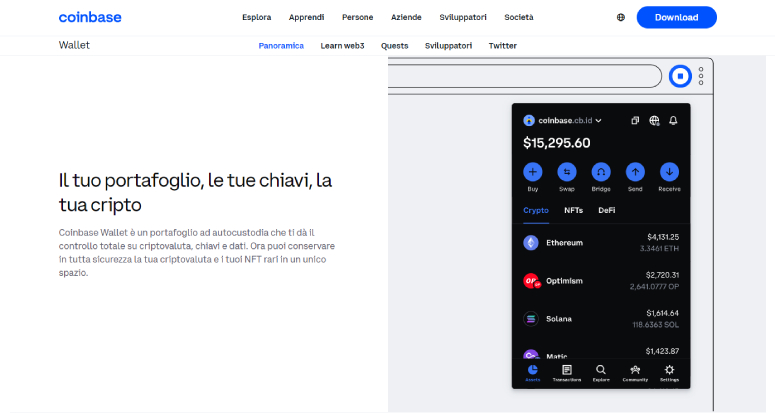The width and height of the screenshot is (775, 413).
Task: Click the $15,295.60 balance
Action: coord(557,143)
